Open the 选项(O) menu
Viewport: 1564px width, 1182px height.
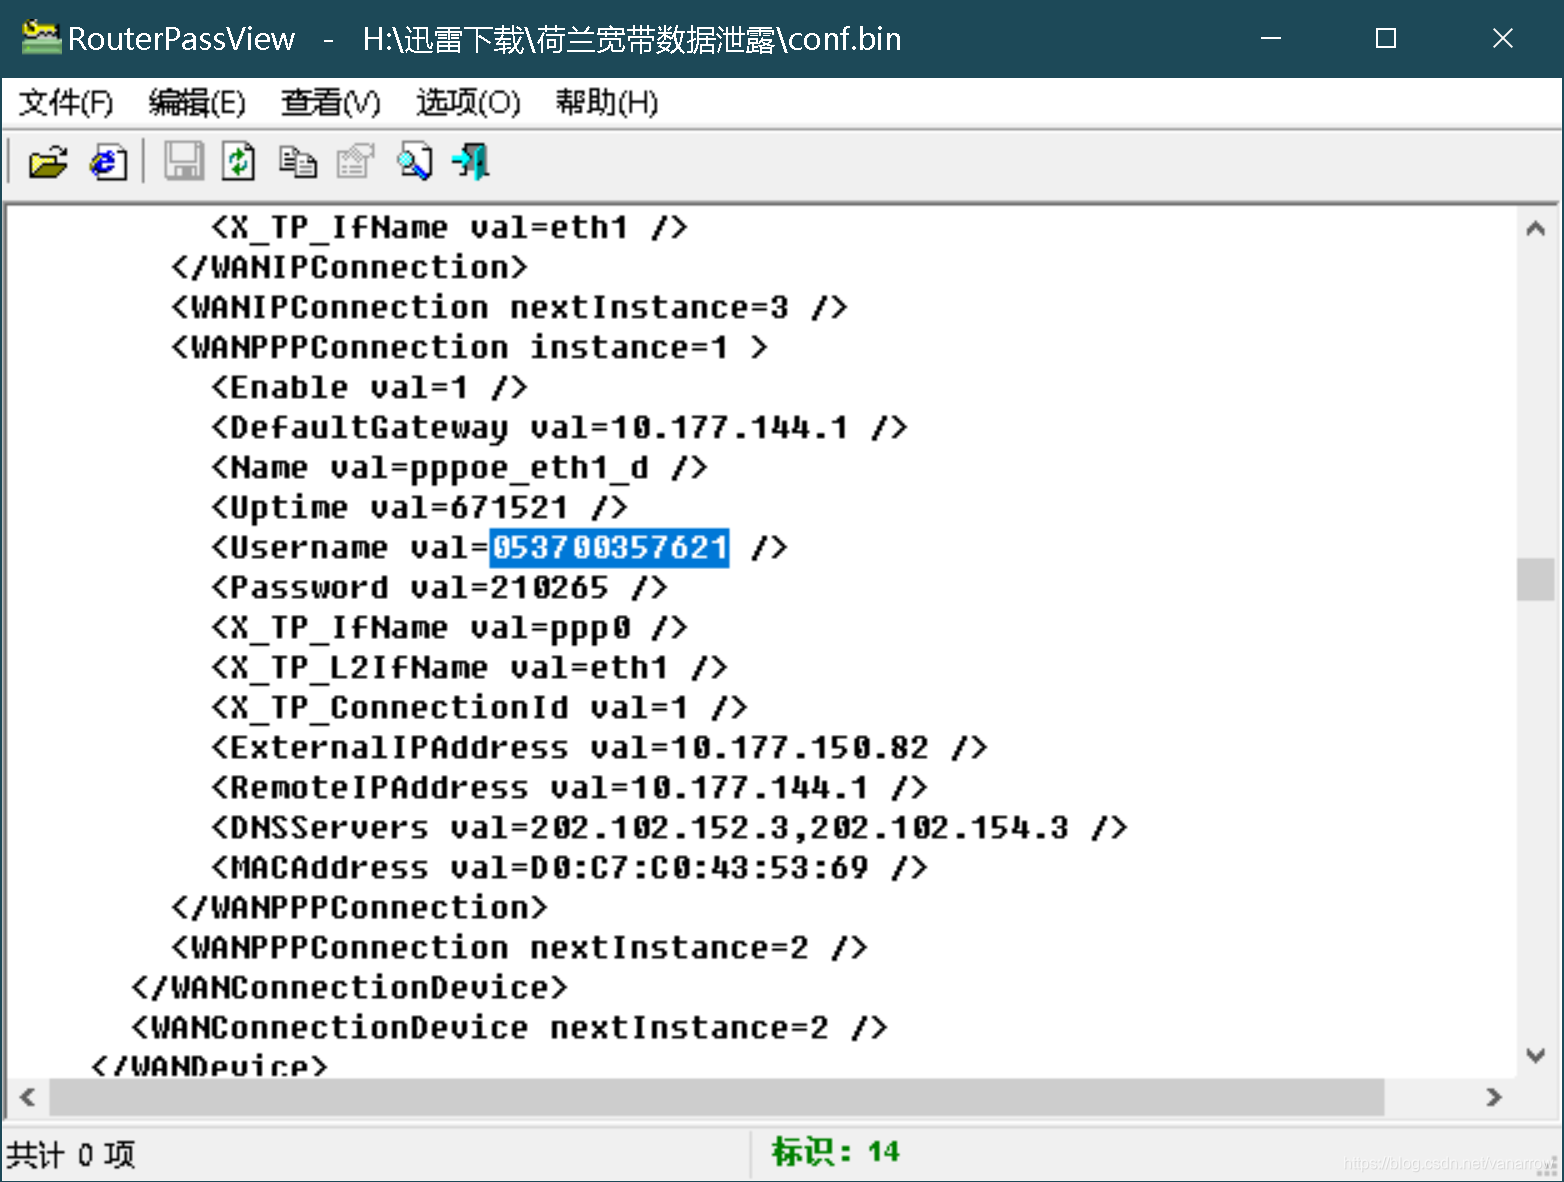(x=468, y=102)
